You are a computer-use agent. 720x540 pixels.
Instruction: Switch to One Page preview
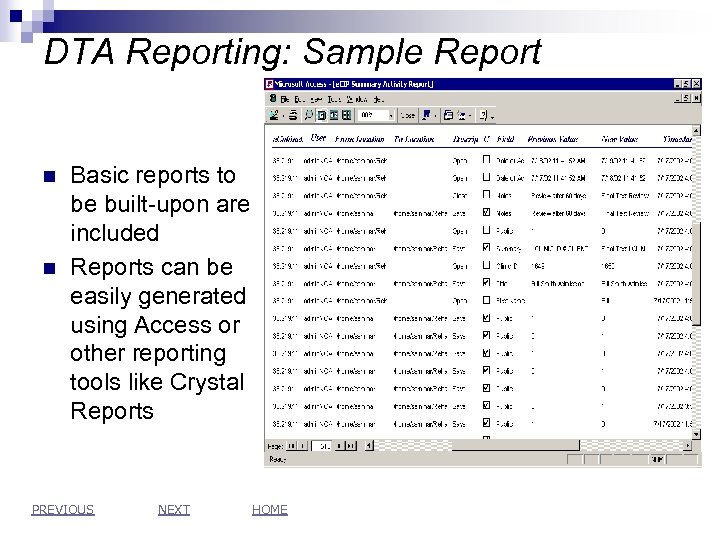[322, 115]
